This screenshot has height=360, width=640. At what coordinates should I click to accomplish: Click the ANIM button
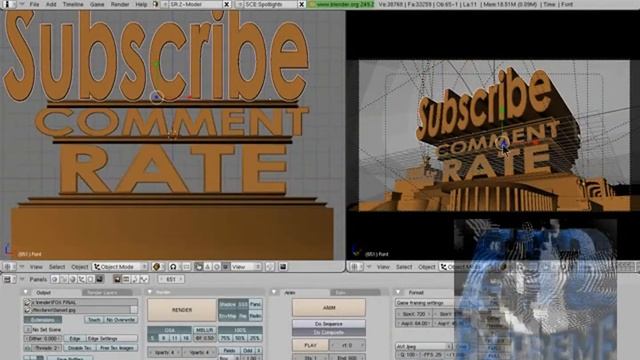(329, 308)
